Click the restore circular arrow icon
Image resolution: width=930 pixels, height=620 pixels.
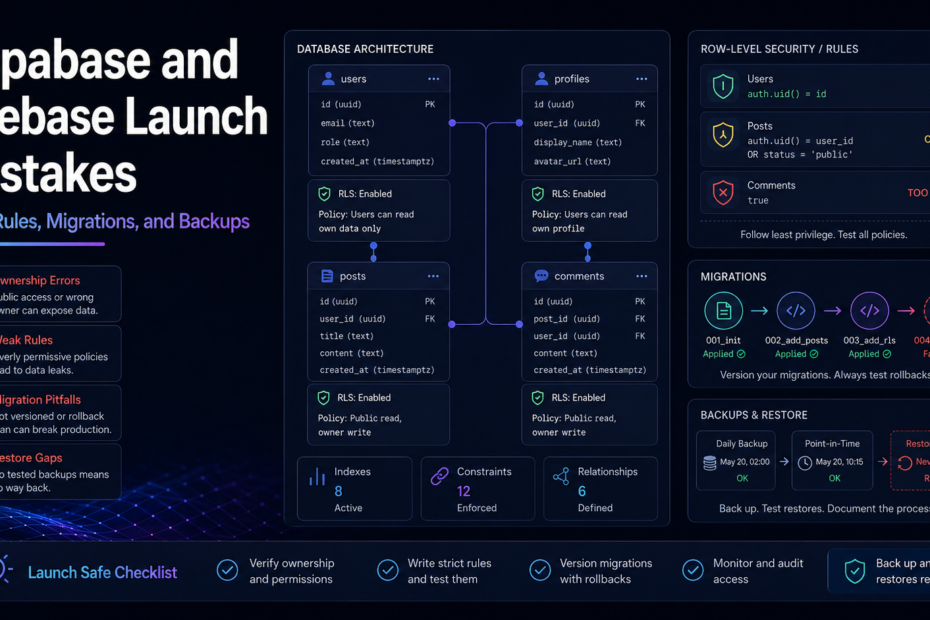(905, 463)
